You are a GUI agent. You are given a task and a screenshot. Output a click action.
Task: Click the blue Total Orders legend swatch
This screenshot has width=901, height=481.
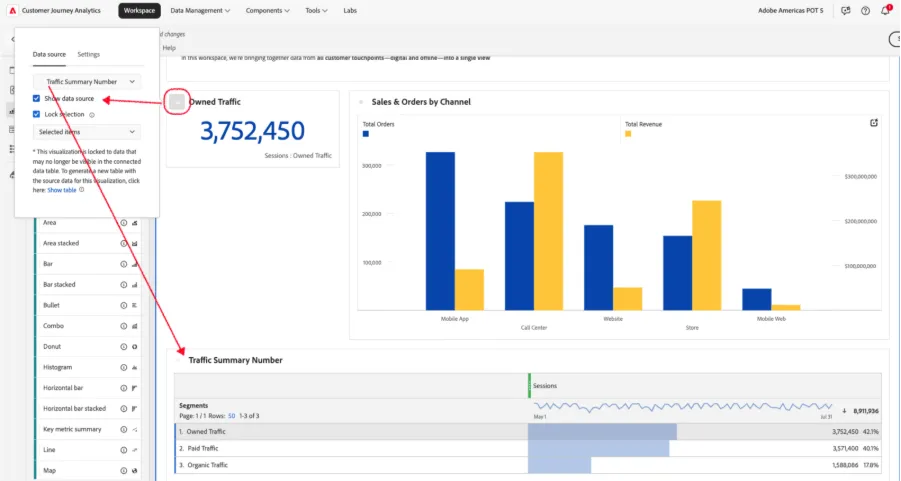click(365, 134)
